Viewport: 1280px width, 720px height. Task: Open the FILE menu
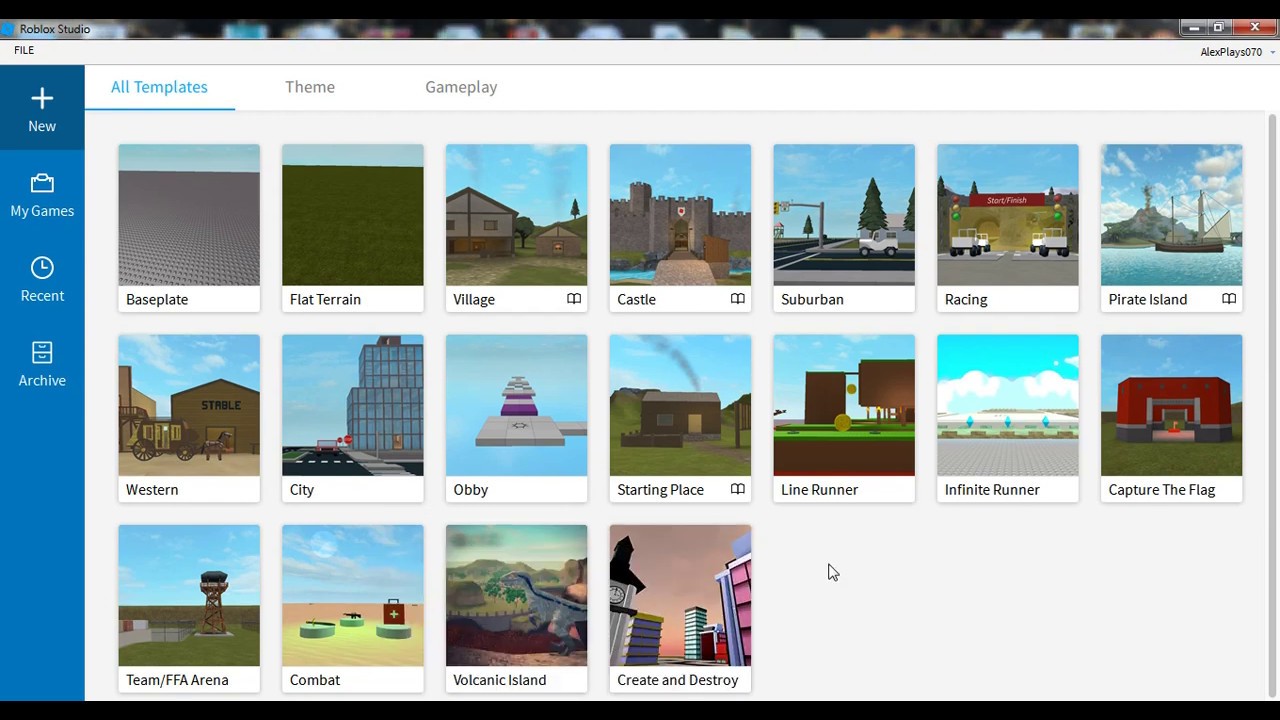24,51
